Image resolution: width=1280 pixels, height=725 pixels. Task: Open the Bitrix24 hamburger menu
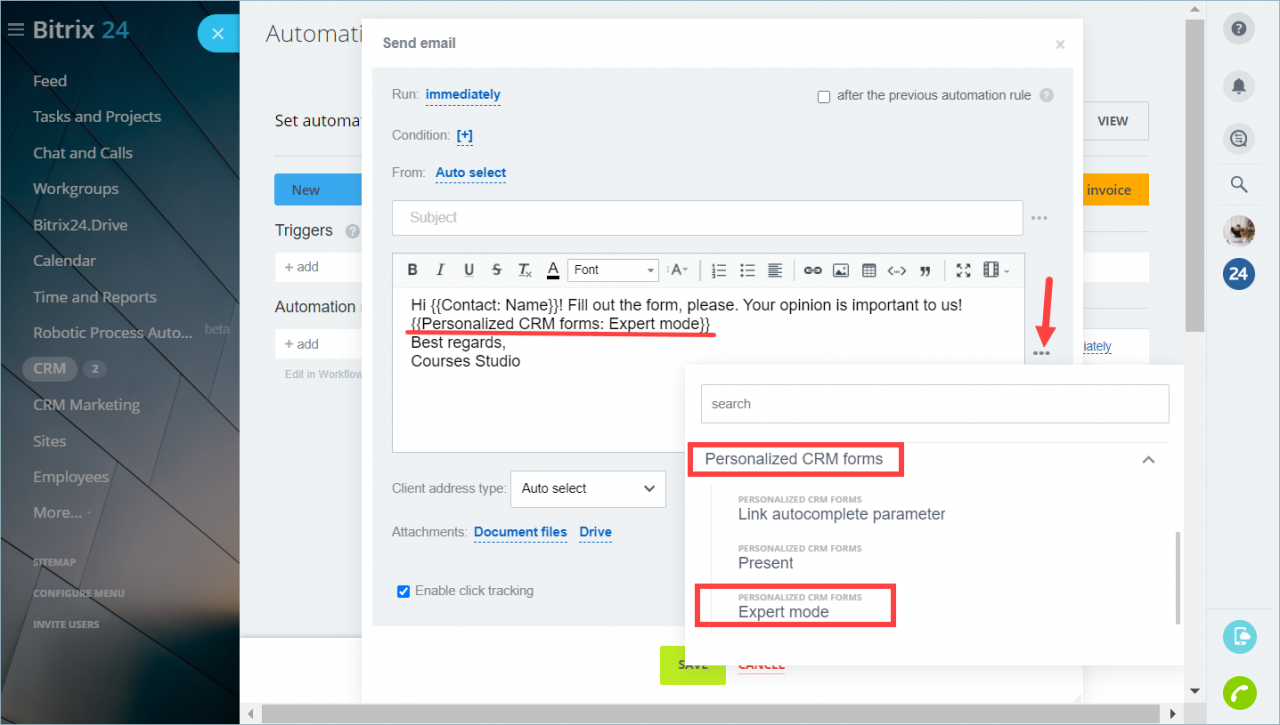15,30
